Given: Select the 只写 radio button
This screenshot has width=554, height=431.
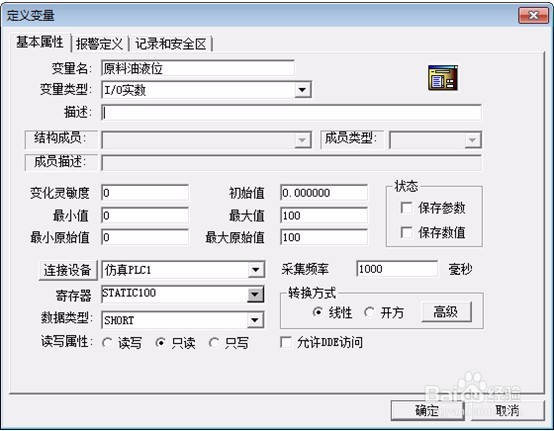Looking at the screenshot, I should (214, 343).
